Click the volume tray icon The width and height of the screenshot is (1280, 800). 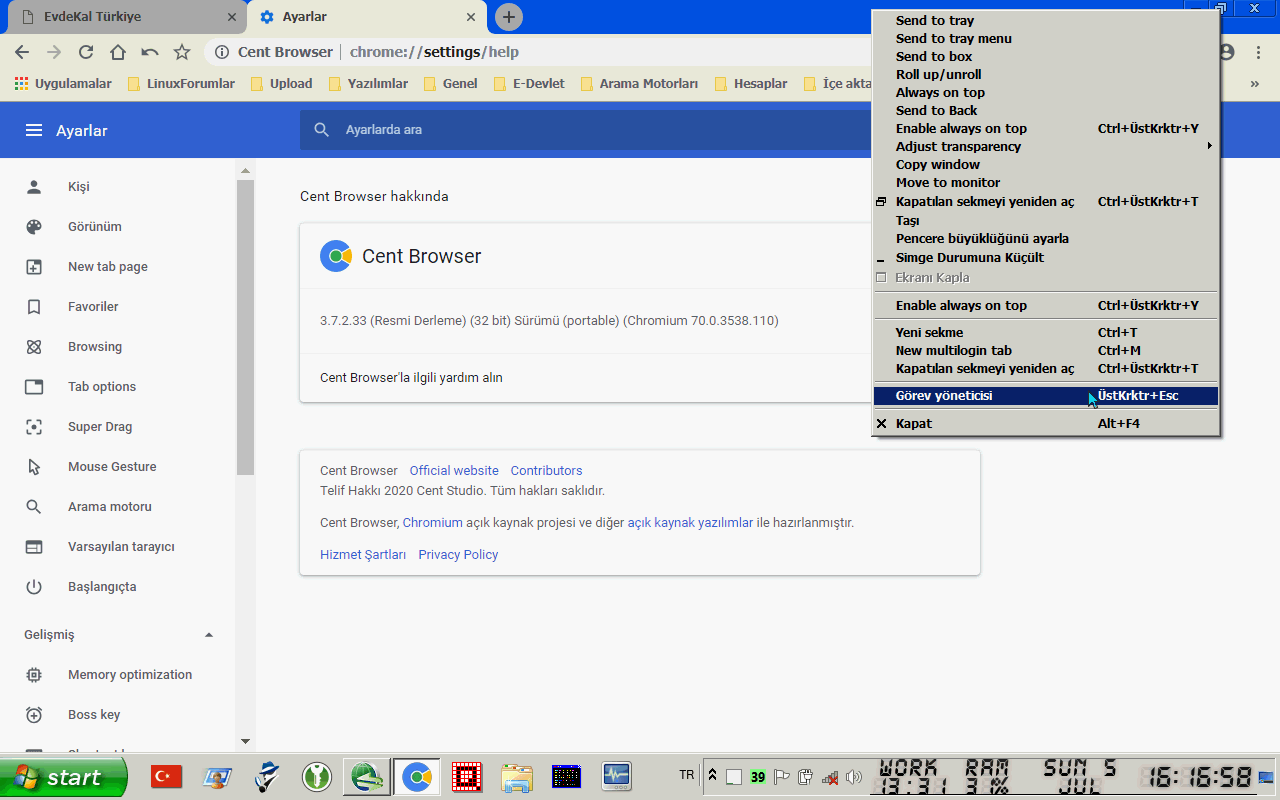coord(853,777)
